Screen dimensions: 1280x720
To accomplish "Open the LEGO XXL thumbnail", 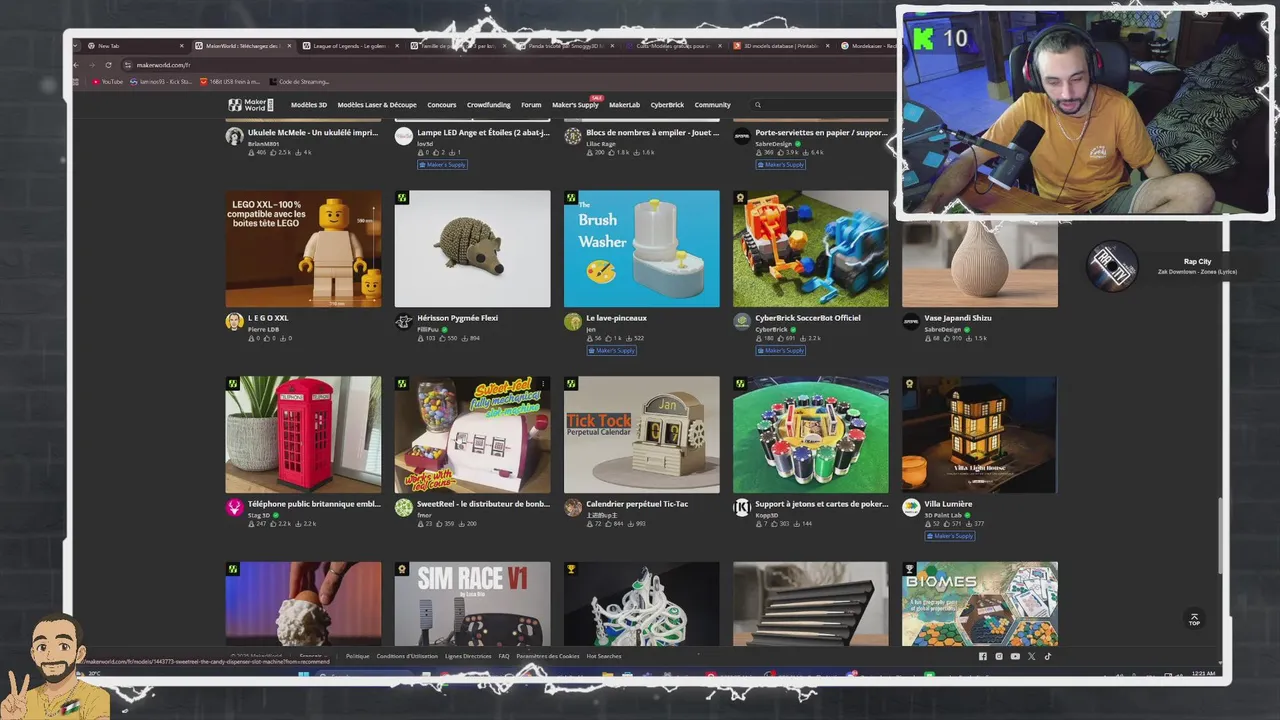I will coord(303,249).
